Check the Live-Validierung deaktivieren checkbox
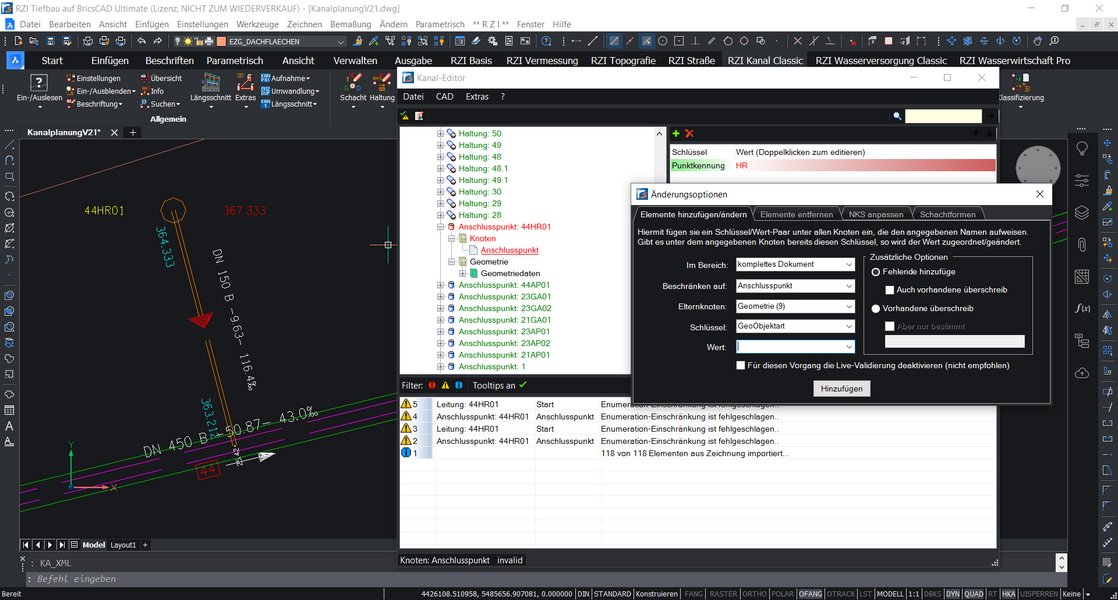 741,366
